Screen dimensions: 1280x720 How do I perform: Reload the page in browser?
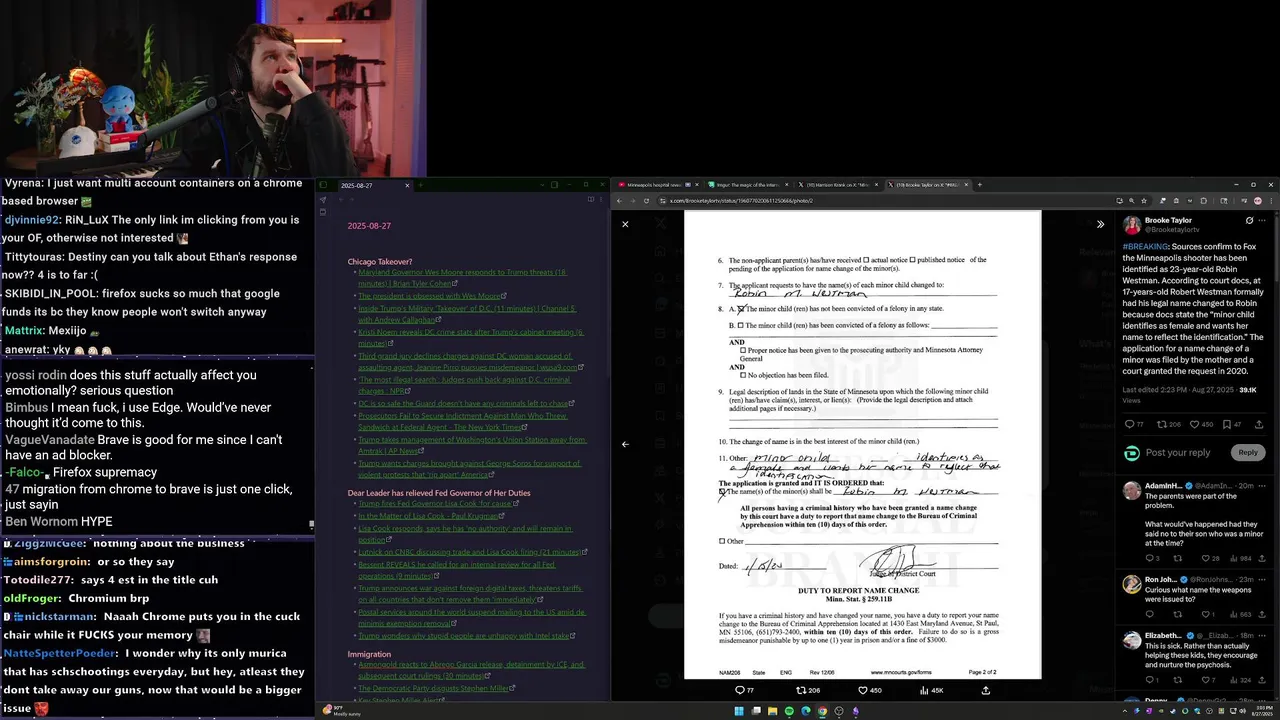646,201
